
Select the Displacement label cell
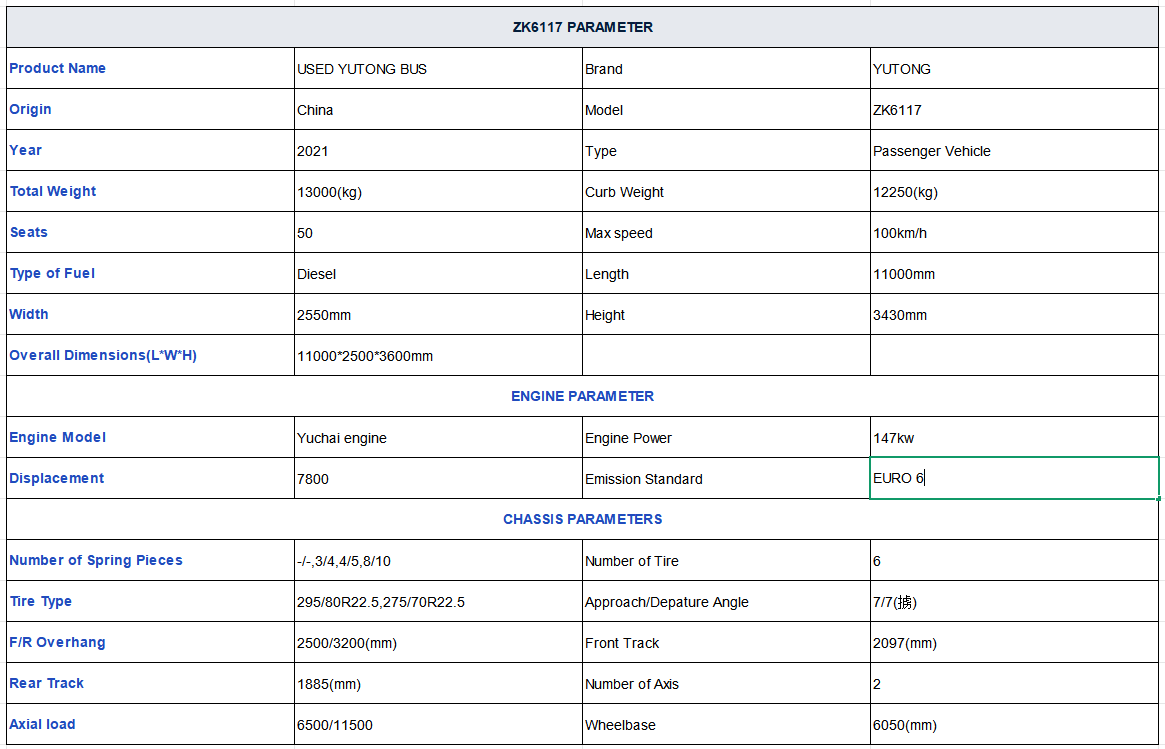[151, 478]
